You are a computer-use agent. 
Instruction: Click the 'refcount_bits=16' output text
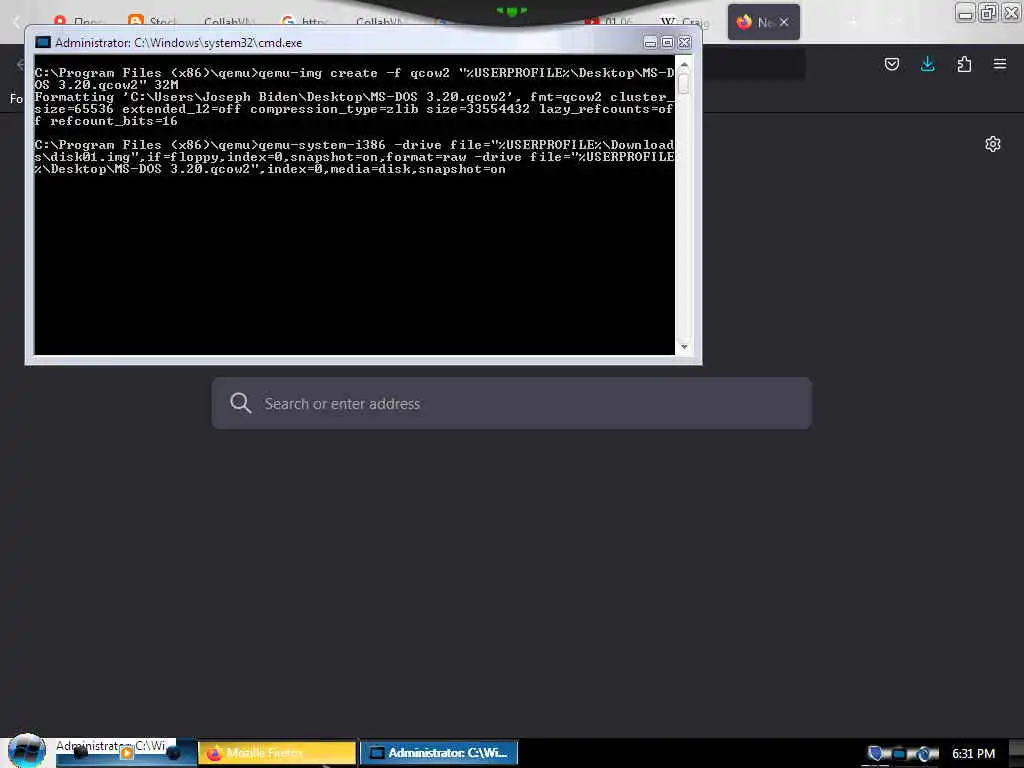point(114,121)
